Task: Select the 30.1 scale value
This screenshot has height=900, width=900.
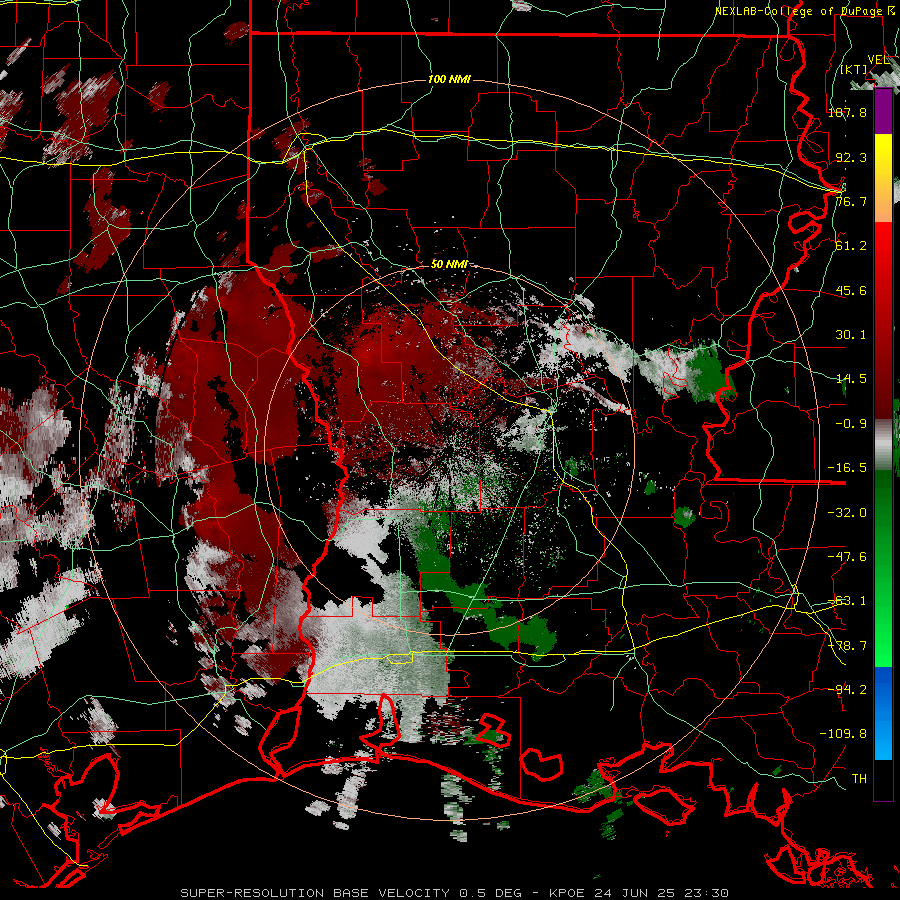Action: coord(851,335)
